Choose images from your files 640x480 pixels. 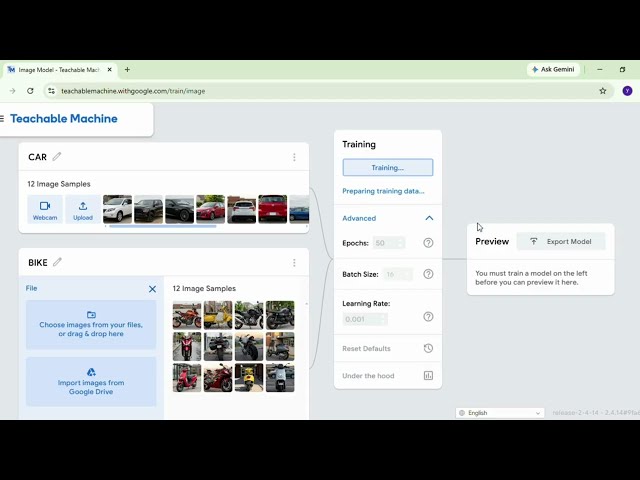click(x=91, y=325)
